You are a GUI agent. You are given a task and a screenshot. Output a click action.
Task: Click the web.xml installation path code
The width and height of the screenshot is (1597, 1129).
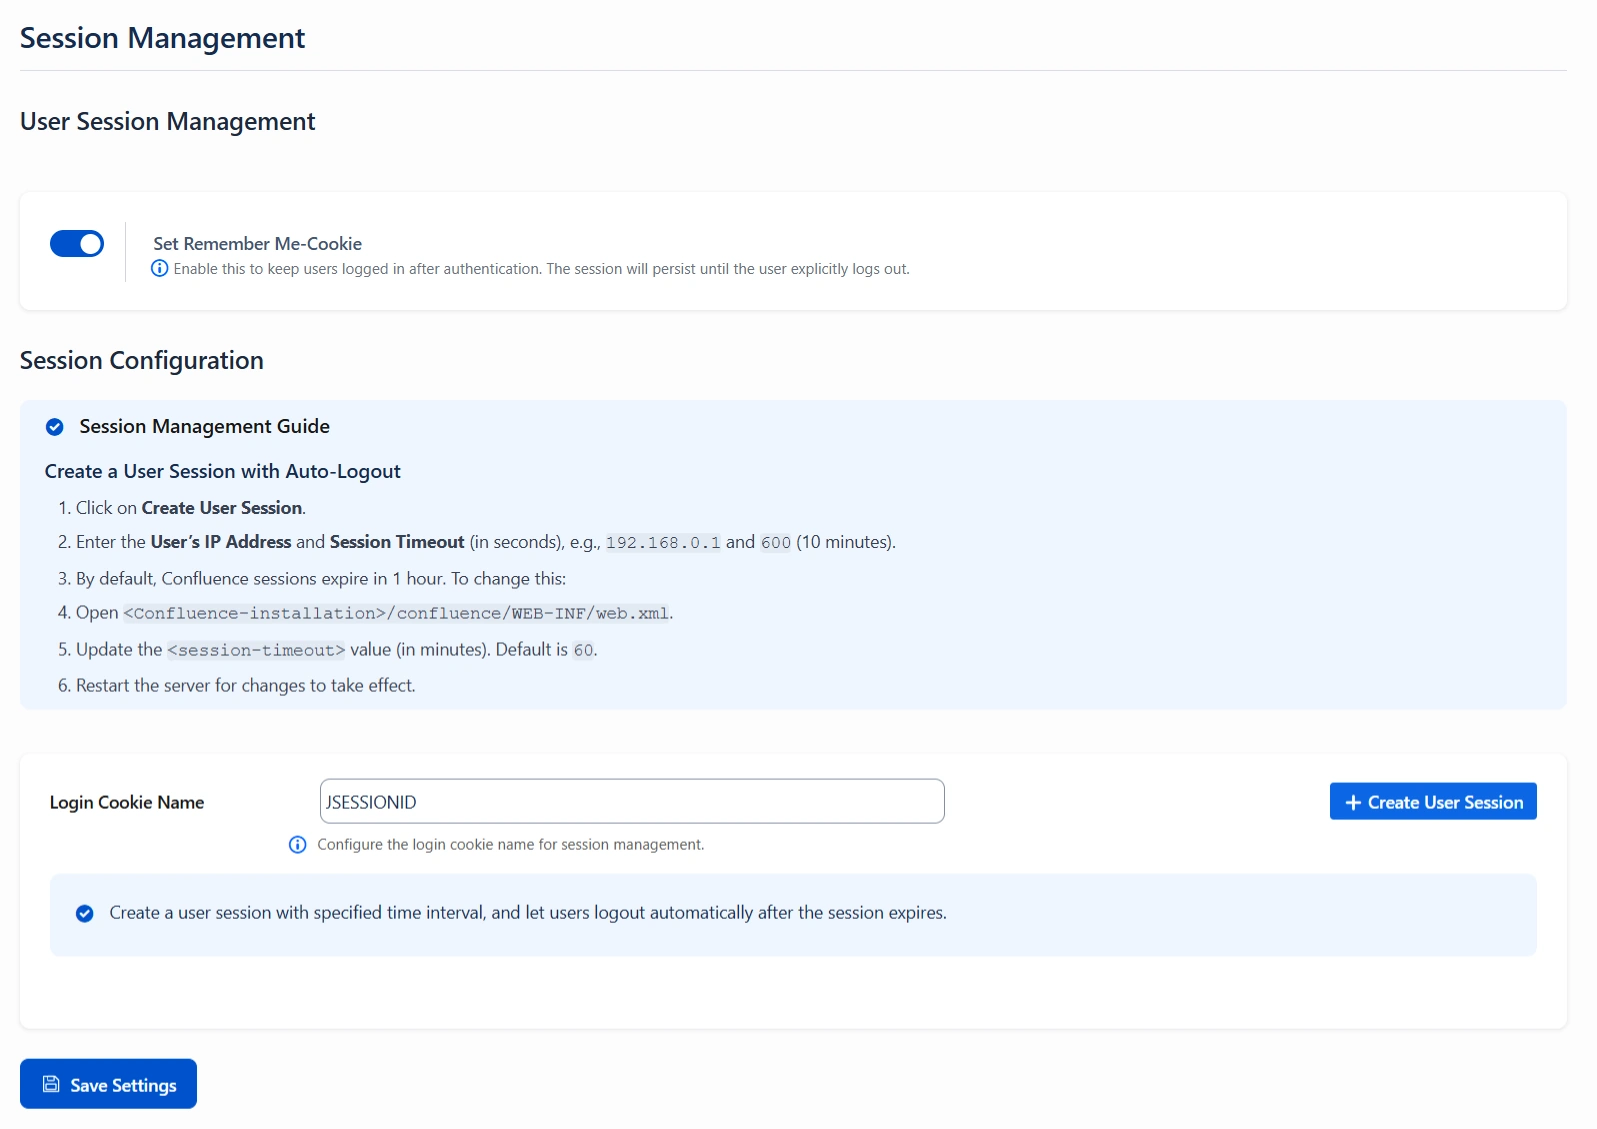[x=396, y=614]
